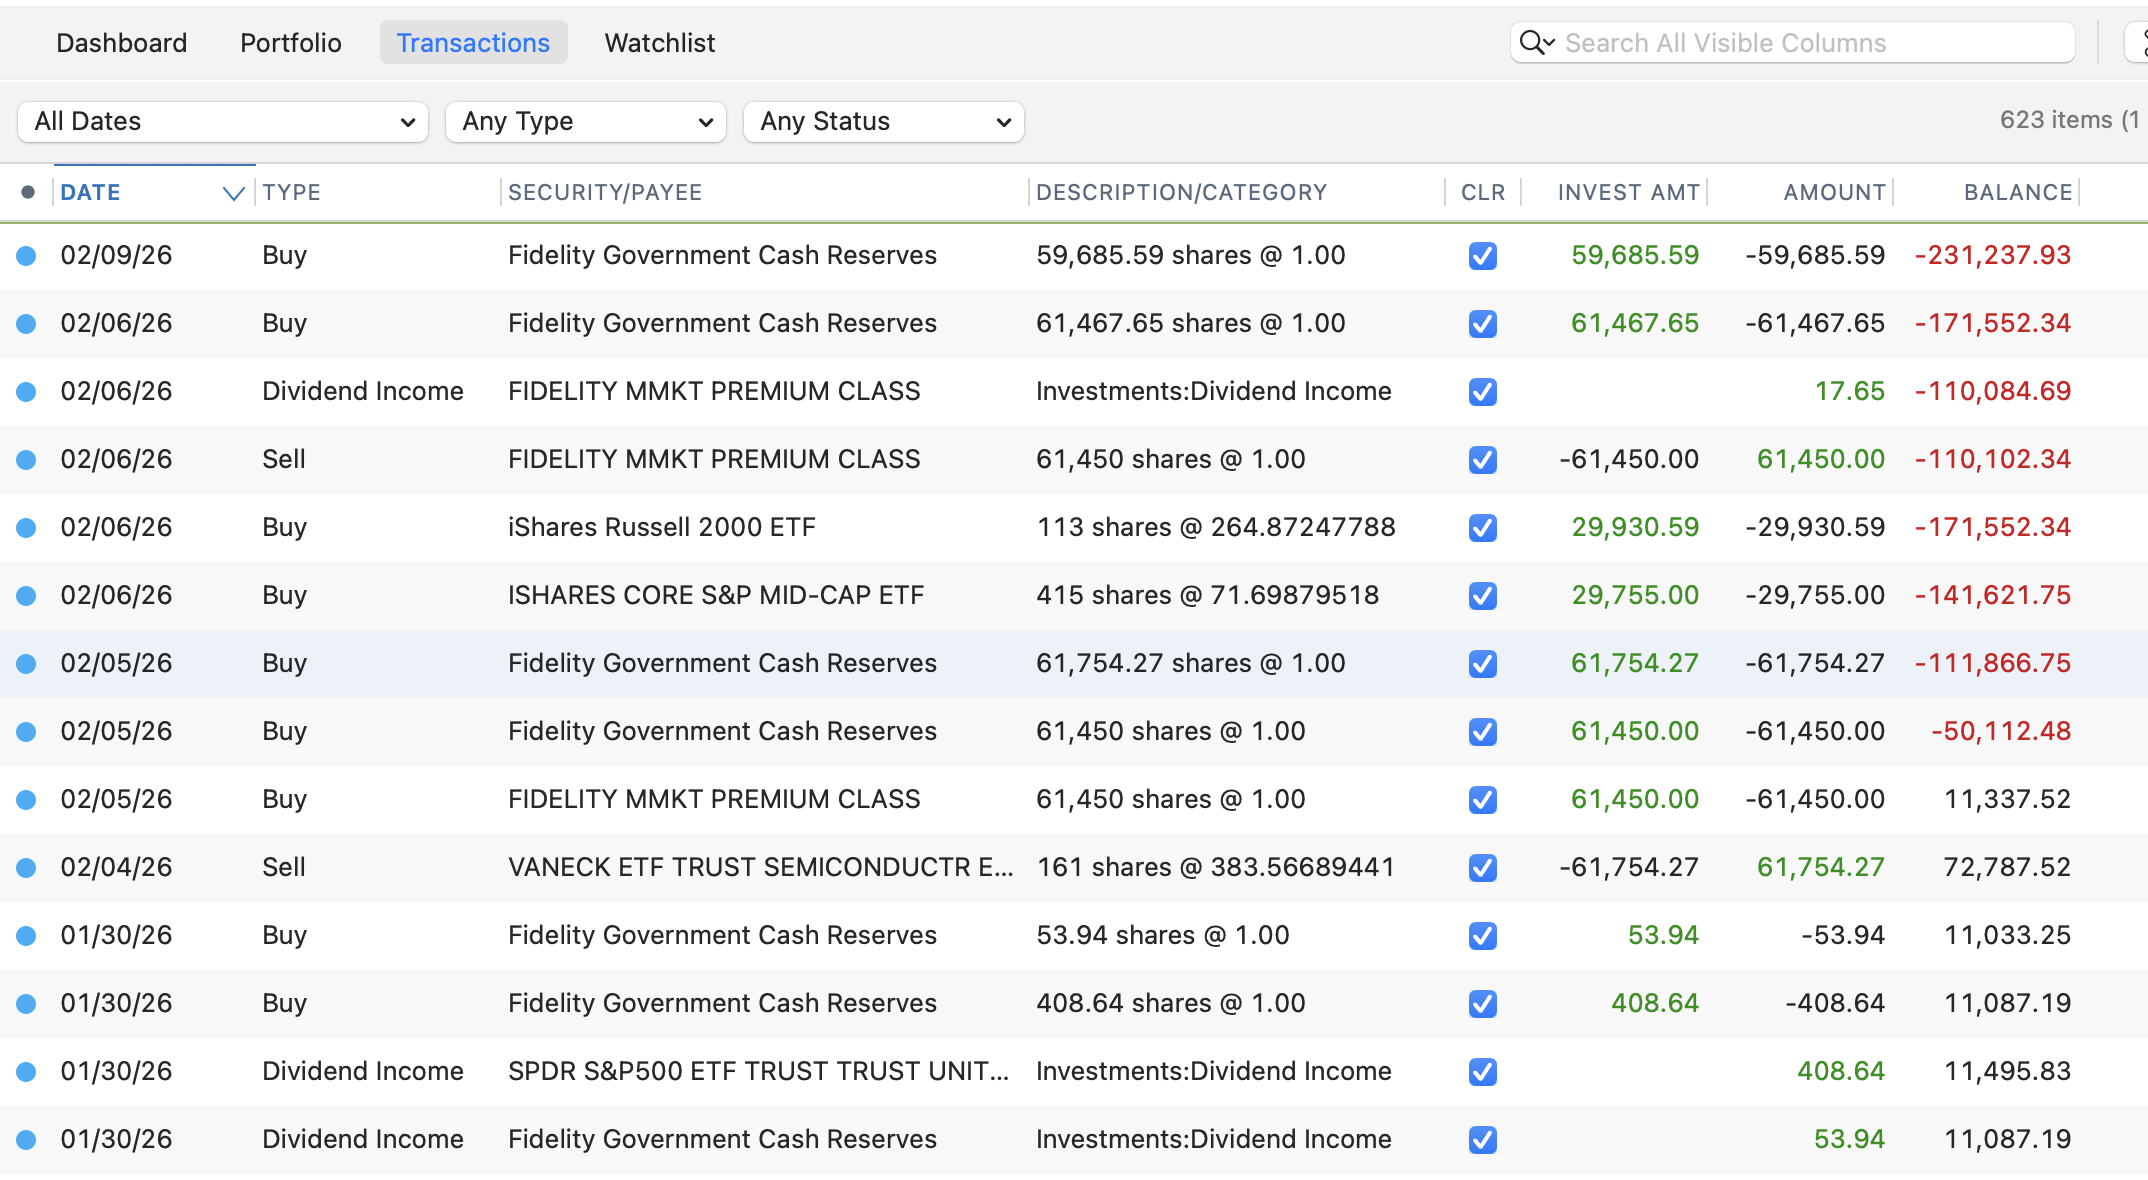Open the Any Status filter dropdown
The width and height of the screenshot is (2148, 1180).
click(x=883, y=121)
